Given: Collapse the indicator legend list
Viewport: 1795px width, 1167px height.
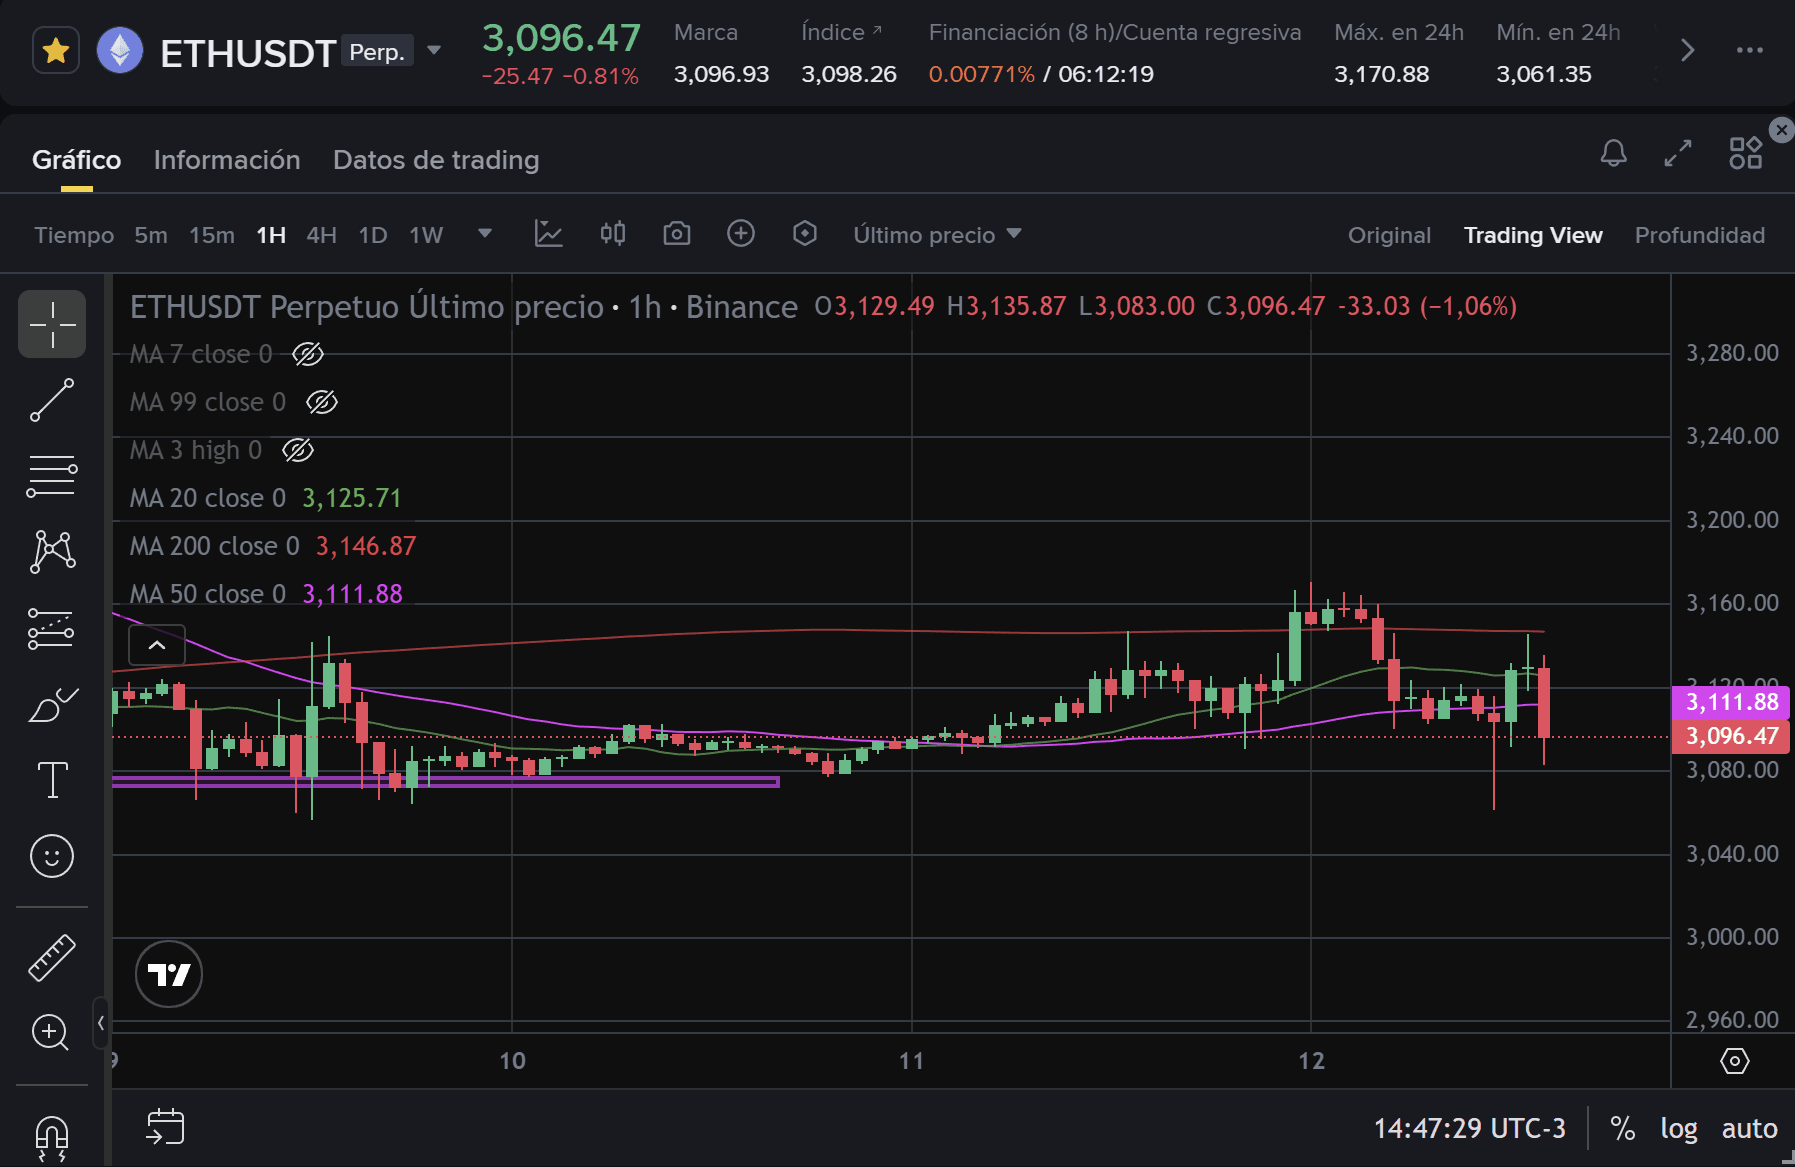Looking at the screenshot, I should pos(157,645).
